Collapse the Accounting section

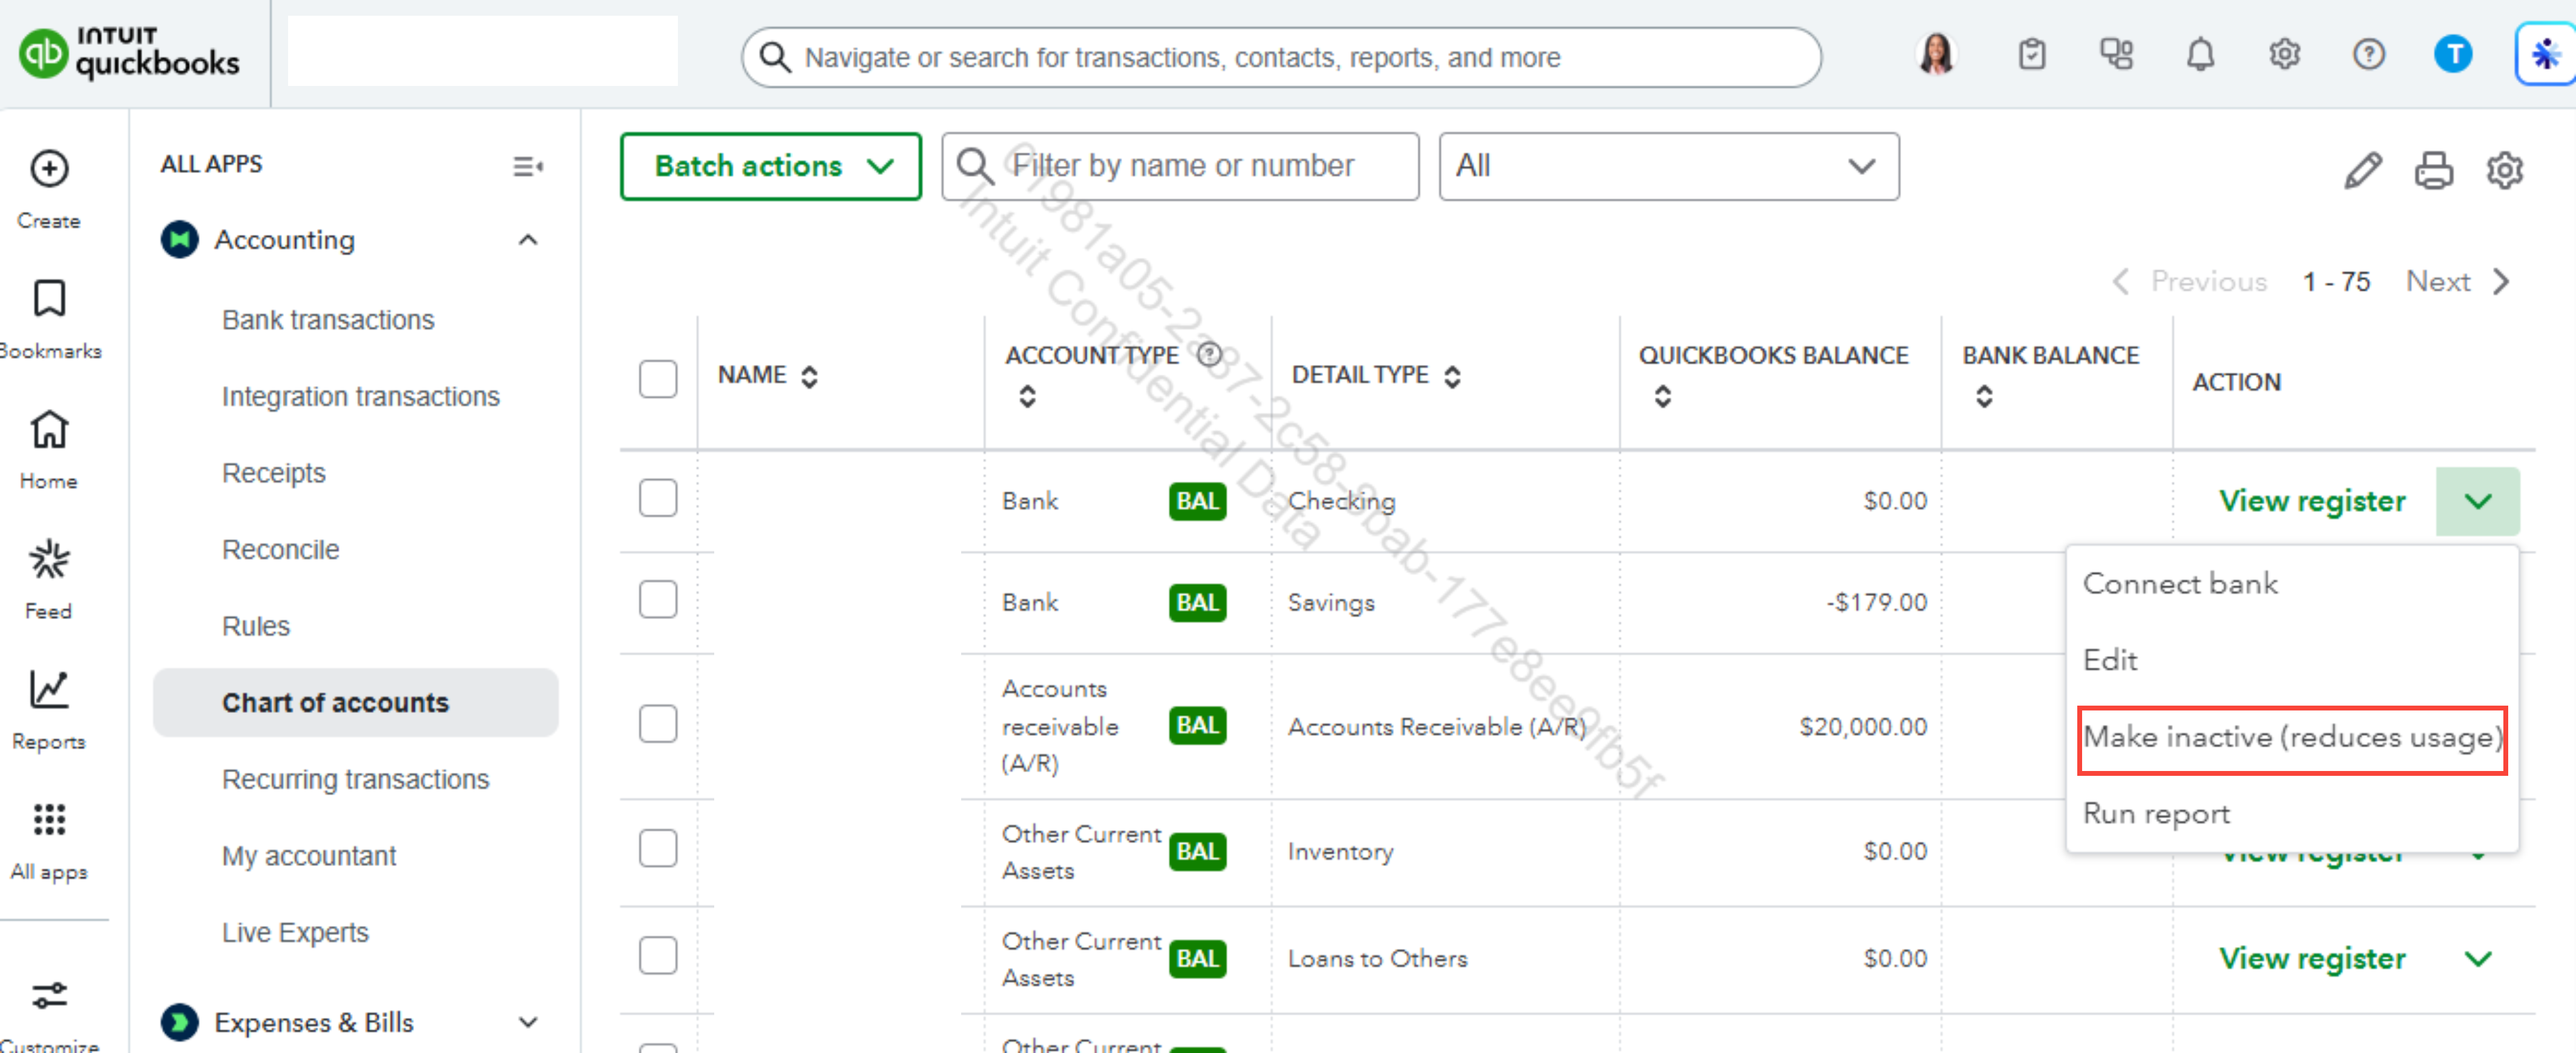(x=528, y=240)
